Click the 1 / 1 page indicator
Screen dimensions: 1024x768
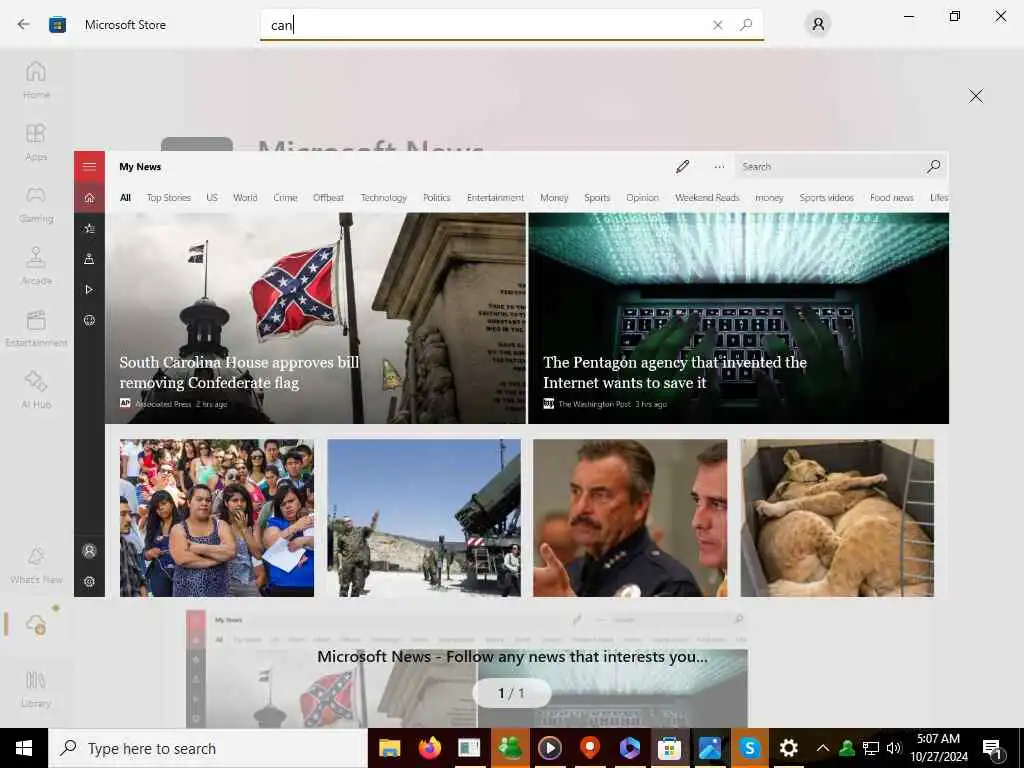pyautogui.click(x=511, y=693)
